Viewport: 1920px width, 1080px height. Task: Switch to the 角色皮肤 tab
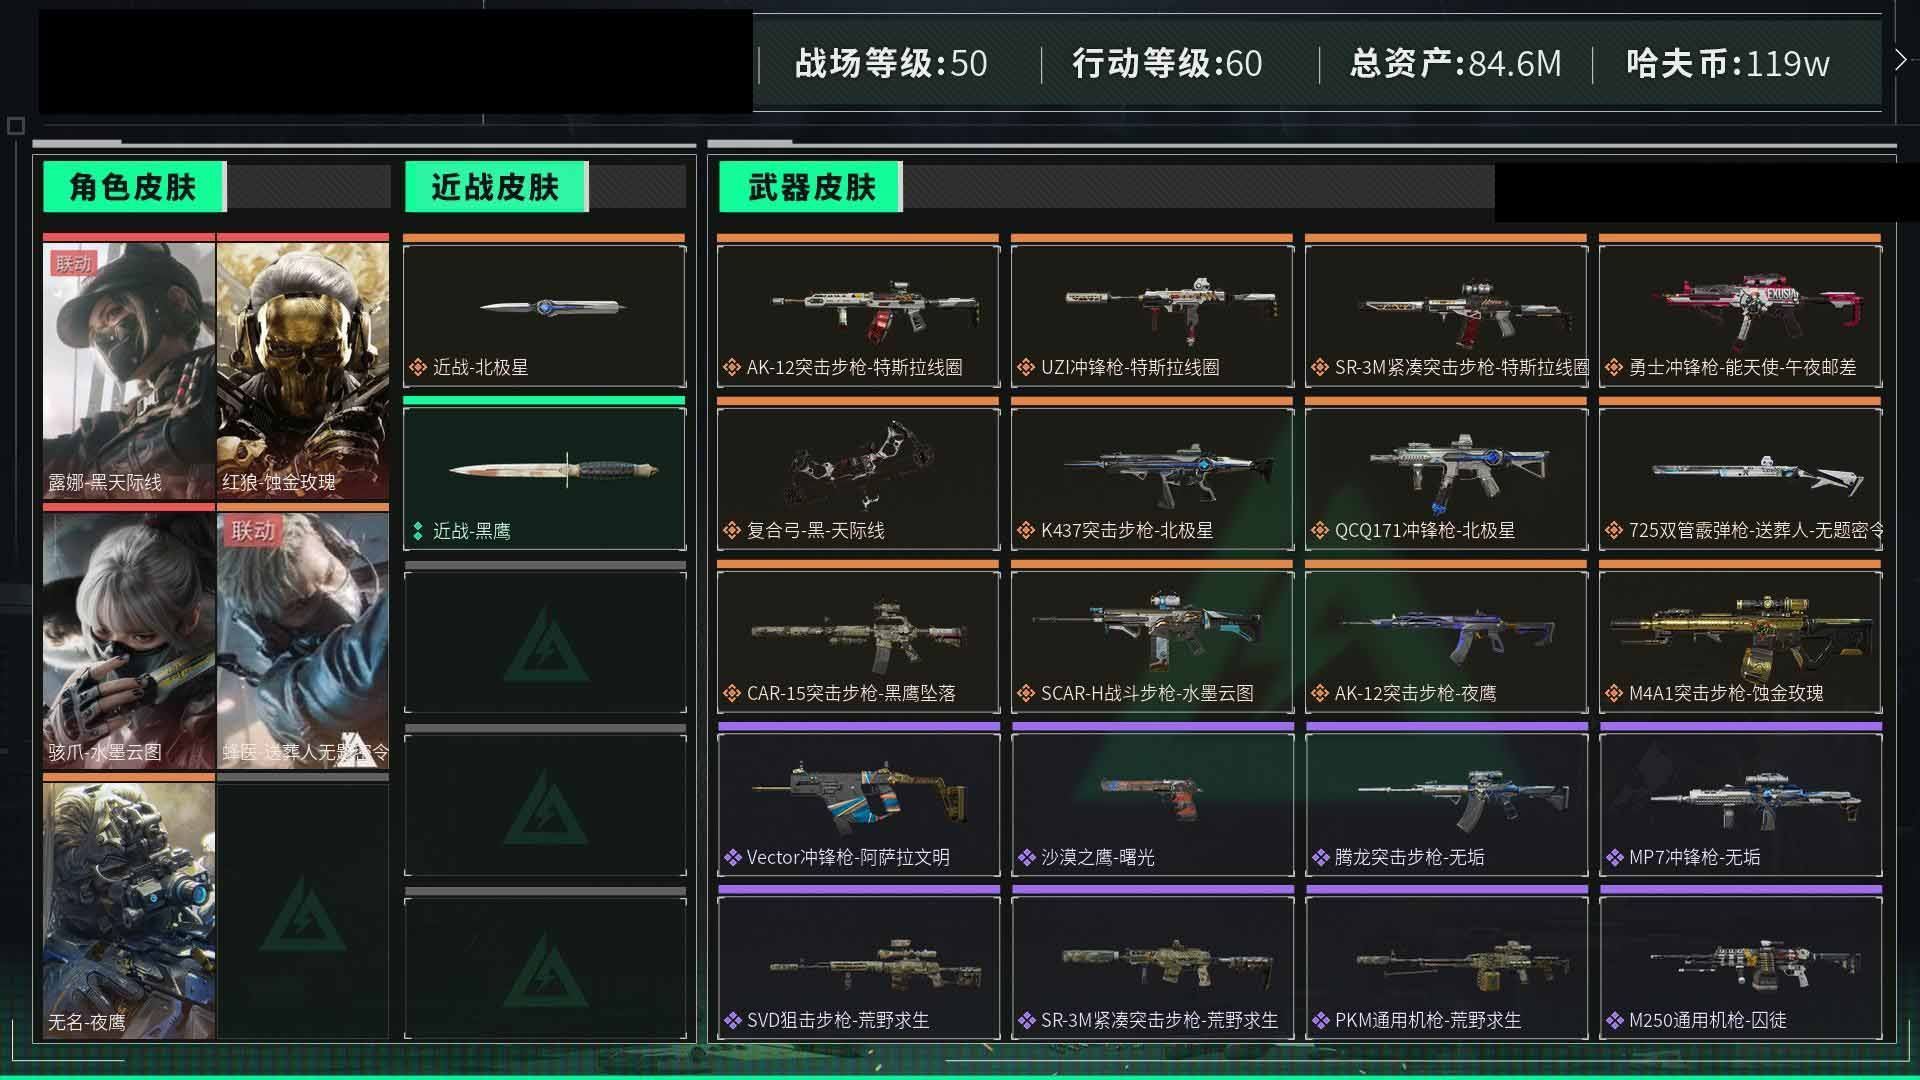pos(134,187)
